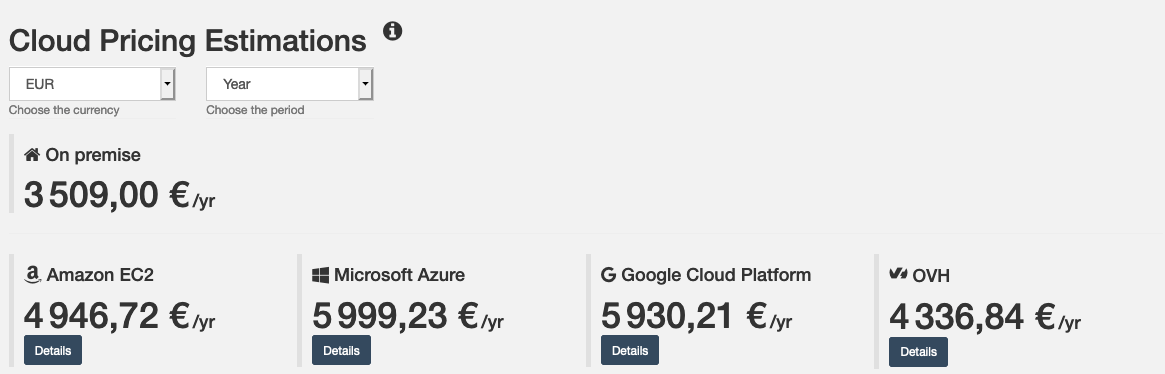This screenshot has width=1165, height=374.
Task: Click the arrow on the period selector
Action: (x=365, y=84)
